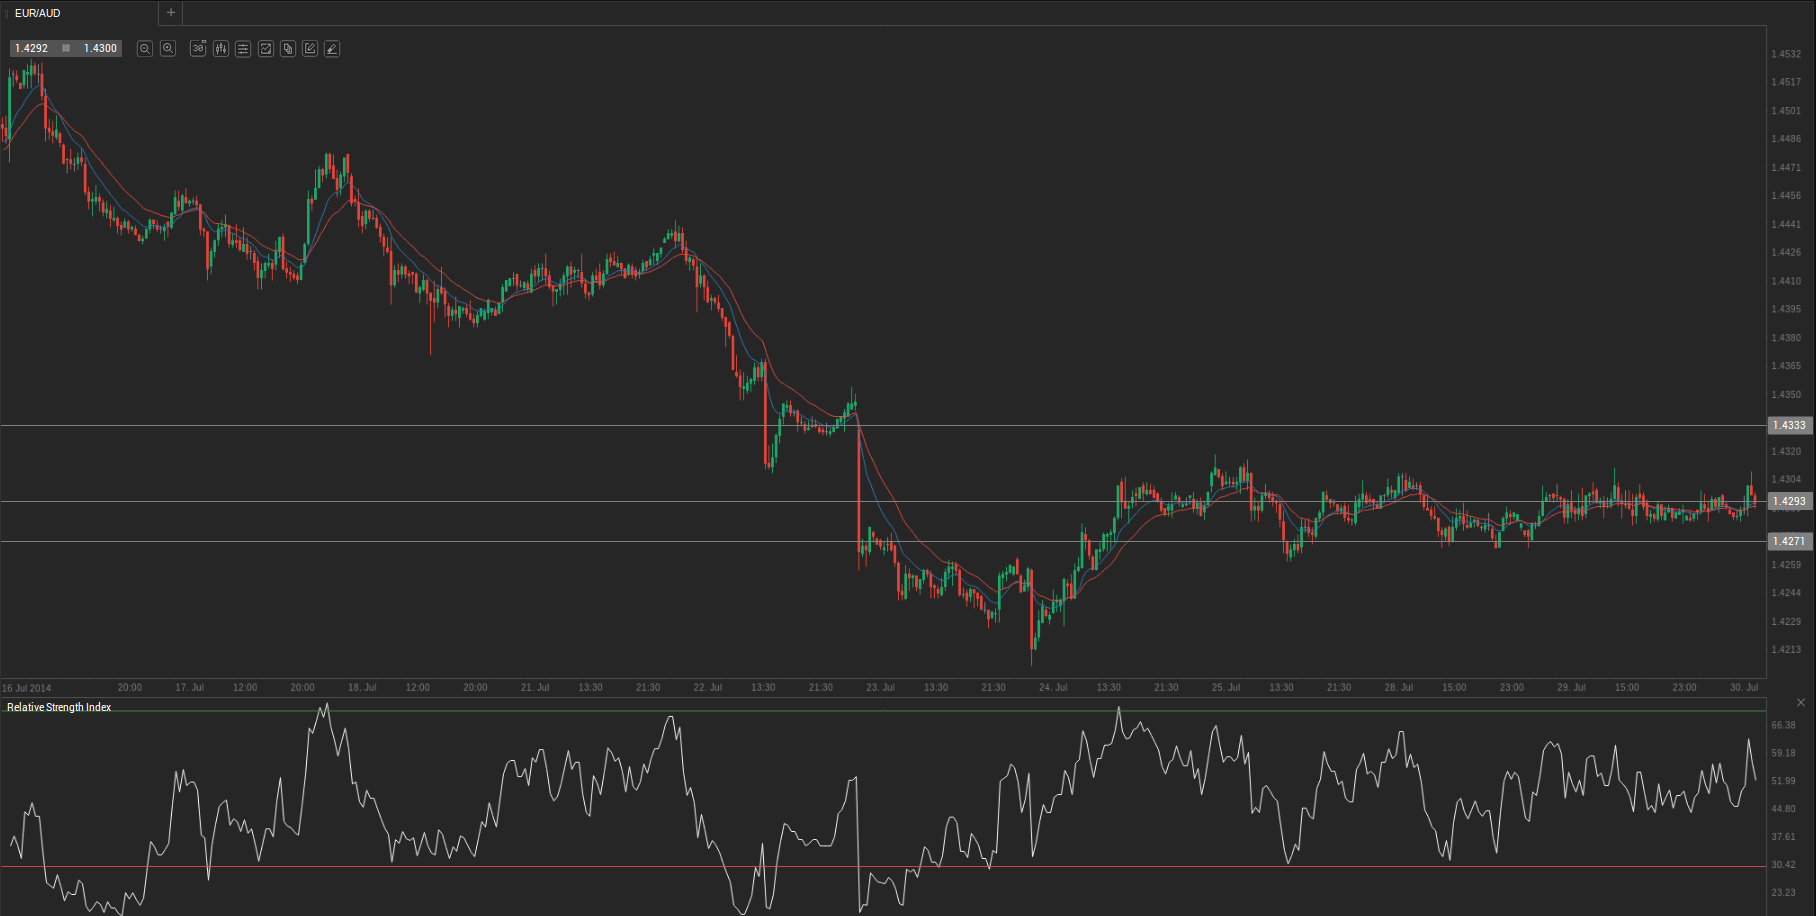This screenshot has height=916, width=1816.
Task: Select the eraser tool icon
Action: pyautogui.click(x=332, y=49)
